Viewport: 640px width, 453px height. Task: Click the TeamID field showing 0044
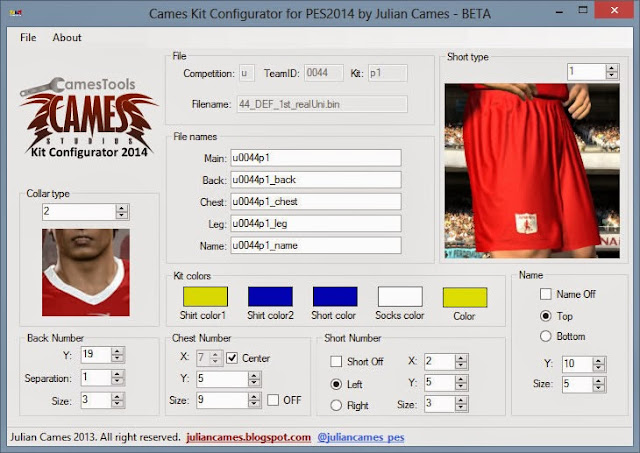coord(324,73)
